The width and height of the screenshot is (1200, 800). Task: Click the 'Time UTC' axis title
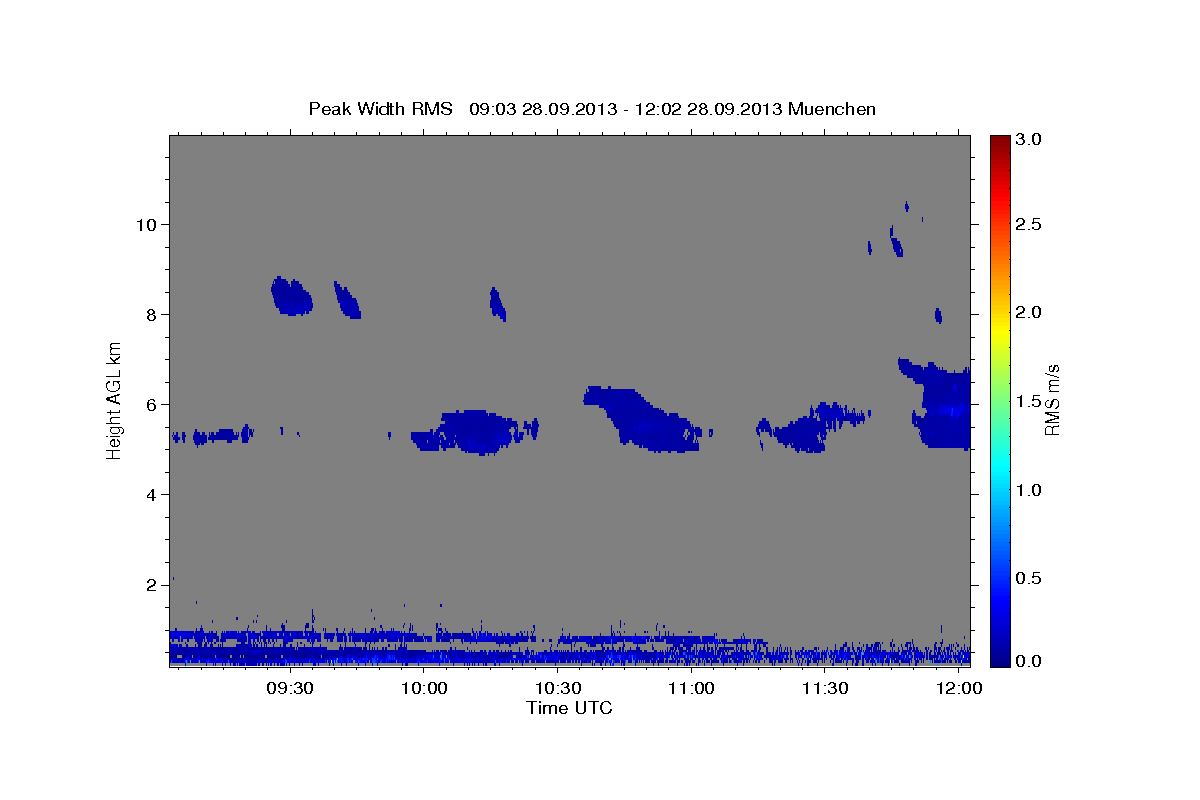coord(569,709)
